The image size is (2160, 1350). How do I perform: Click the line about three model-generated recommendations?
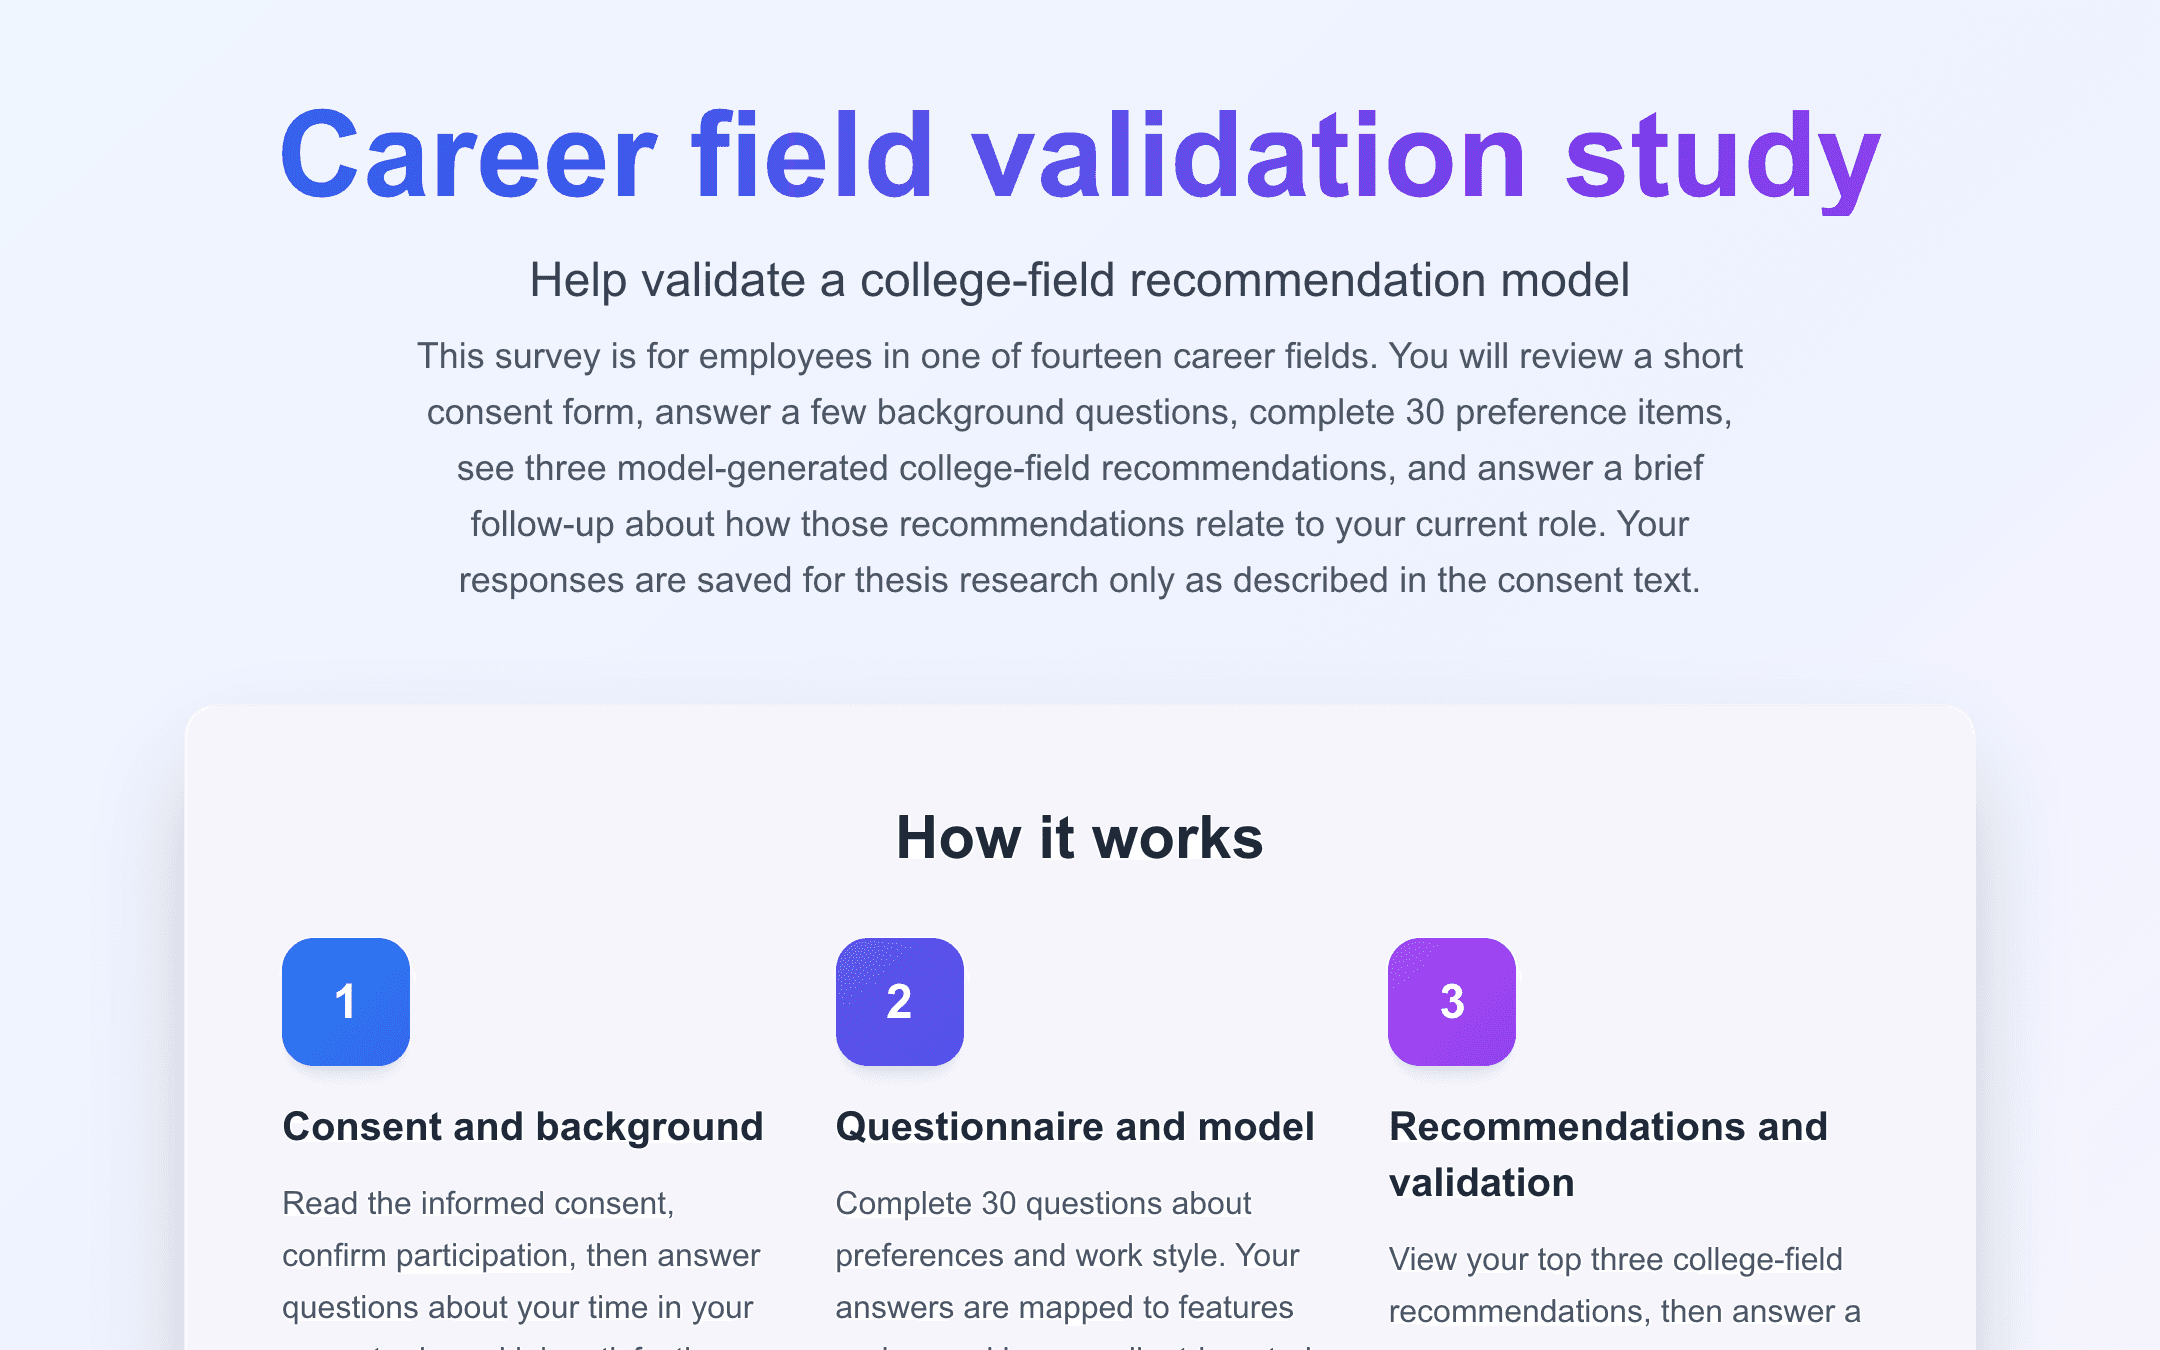point(1080,468)
